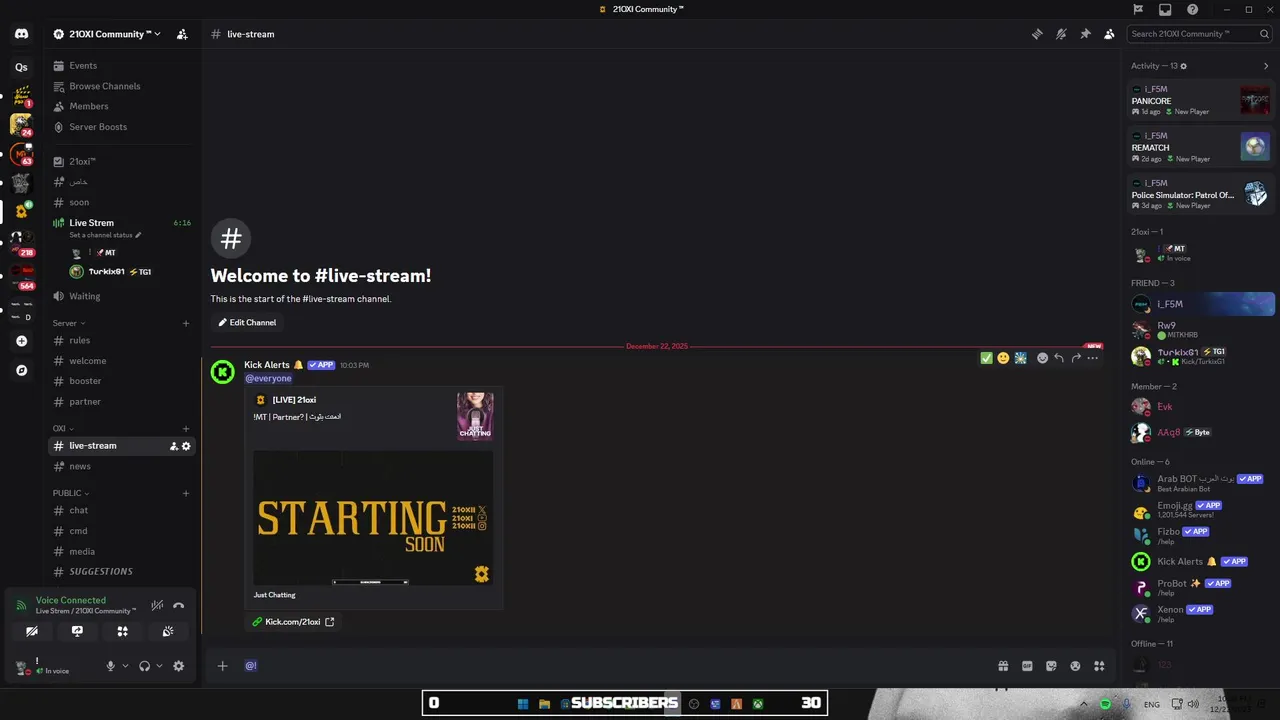
Task: Click the Edit Channel button
Action: click(x=247, y=323)
